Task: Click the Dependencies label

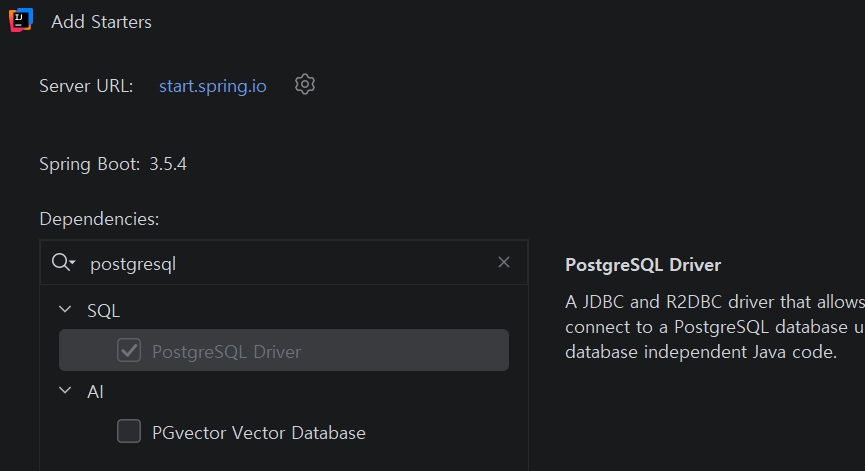Action: click(x=99, y=219)
